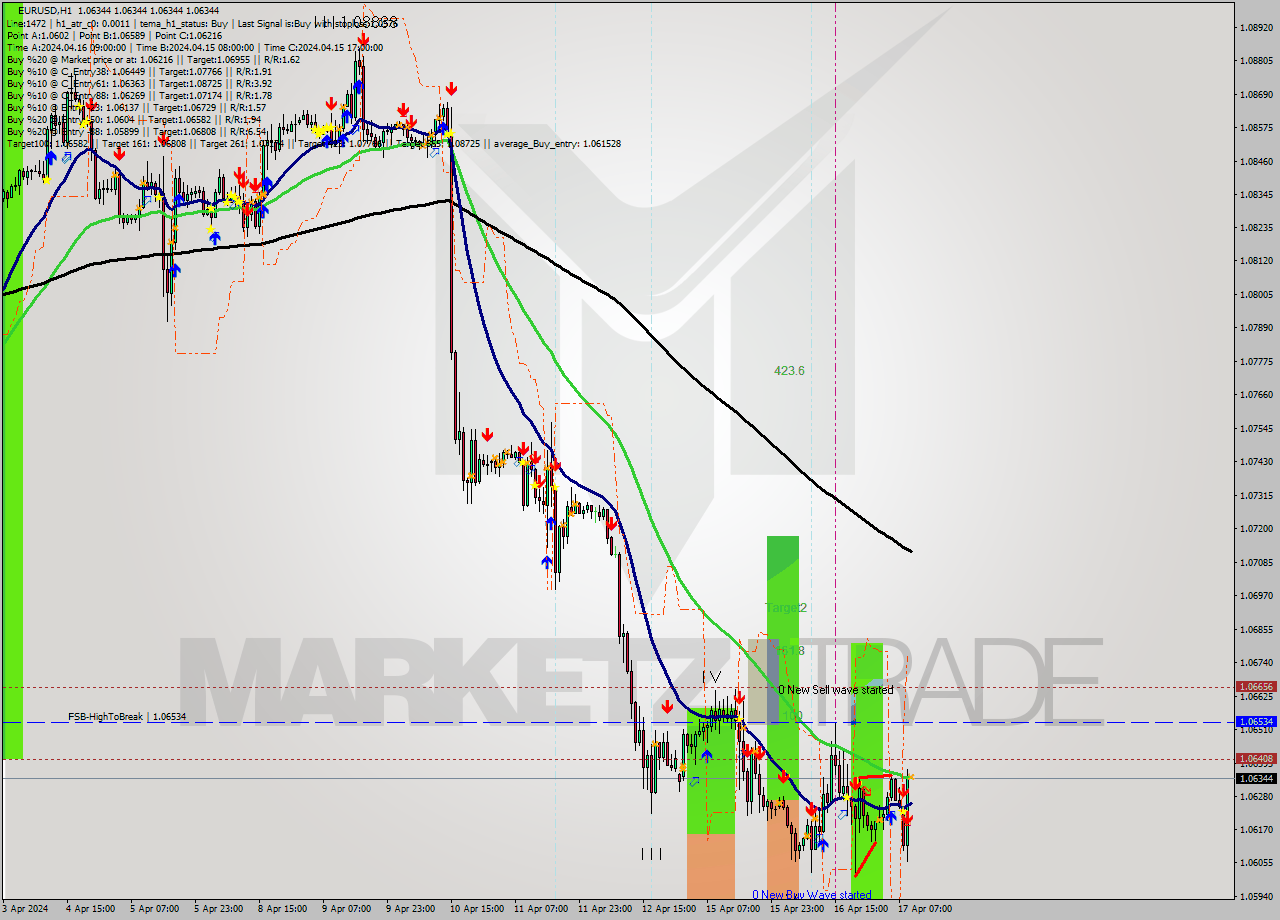The width and height of the screenshot is (1280, 920).
Task: Click the '8 Apr 15:00' time label
Action: coord(282,909)
